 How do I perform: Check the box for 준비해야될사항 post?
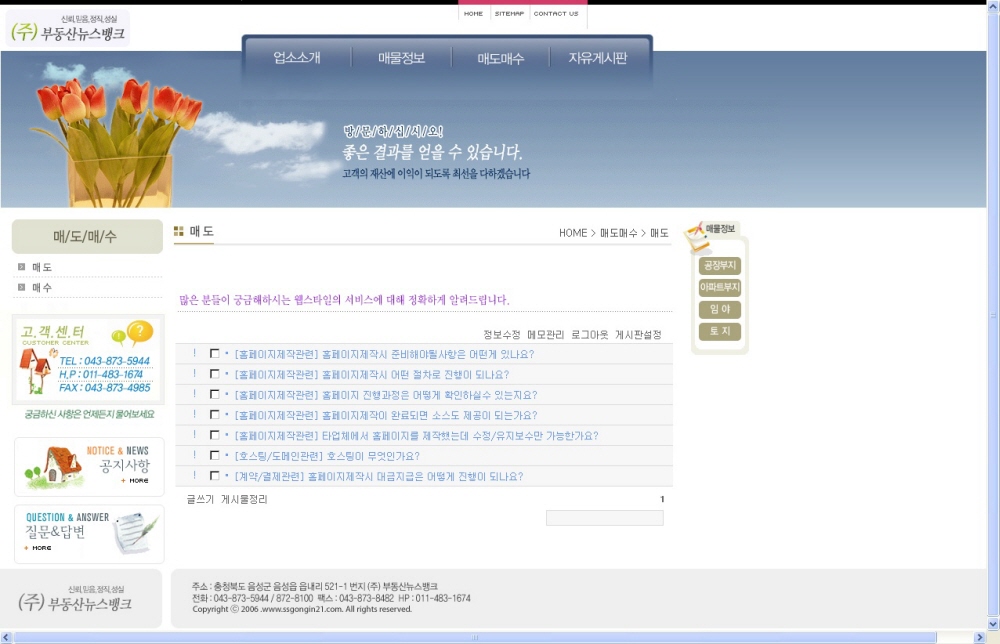coord(214,354)
